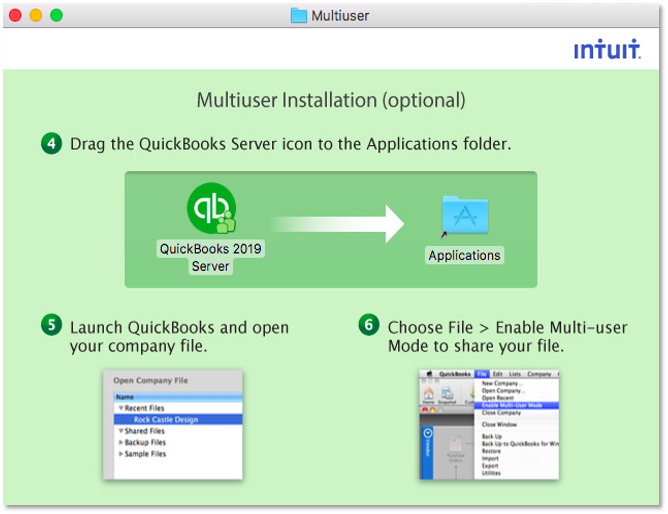The image size is (668, 514).
Task: Close the Multiuser window
Action: (x=15, y=15)
